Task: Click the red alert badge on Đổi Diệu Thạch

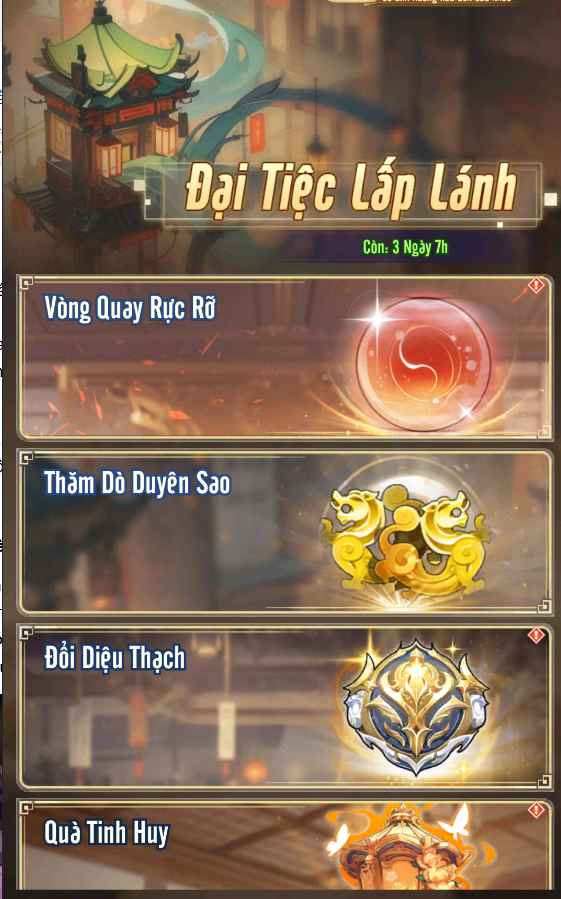Action: click(x=536, y=635)
